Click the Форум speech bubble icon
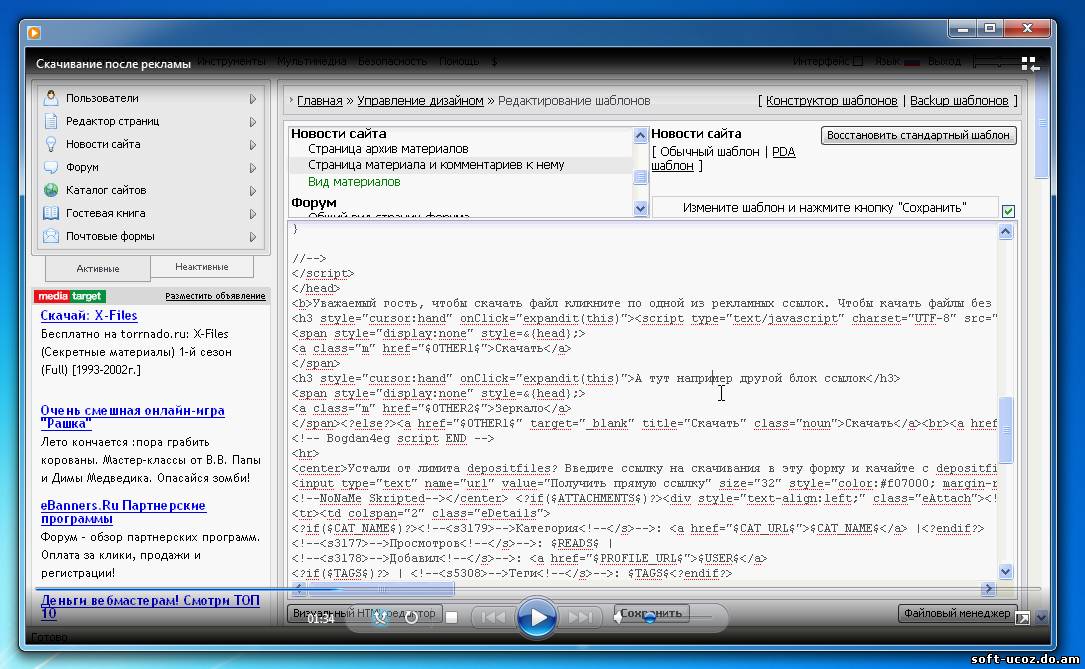 tap(51, 167)
